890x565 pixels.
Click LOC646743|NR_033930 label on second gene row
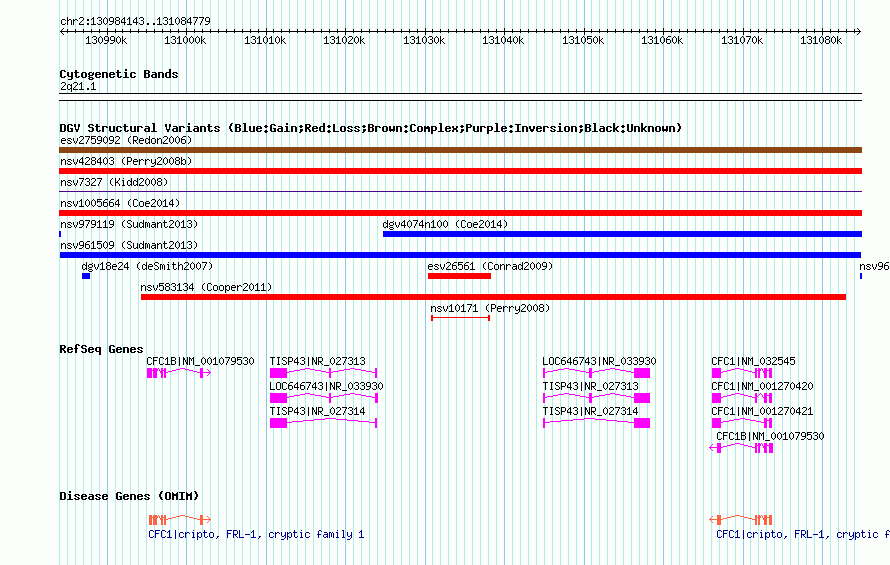pos(326,386)
